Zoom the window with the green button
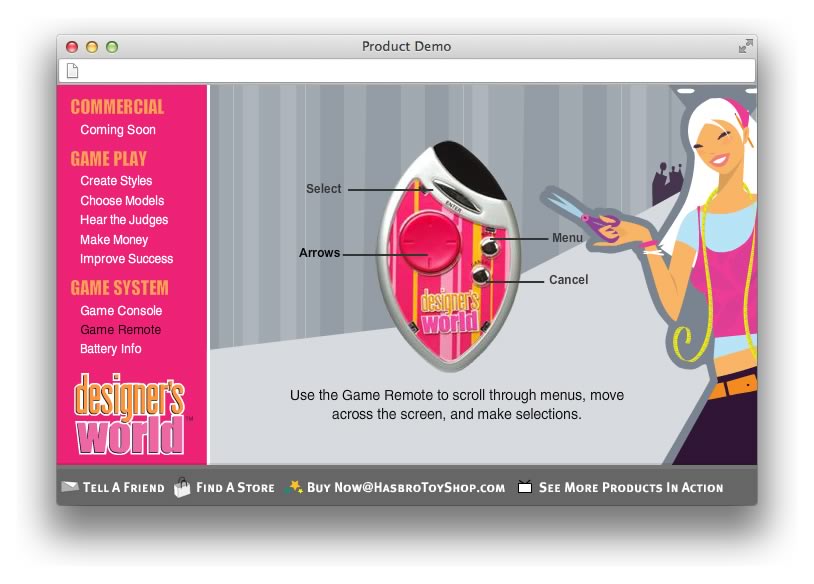The image size is (814, 584). (112, 47)
